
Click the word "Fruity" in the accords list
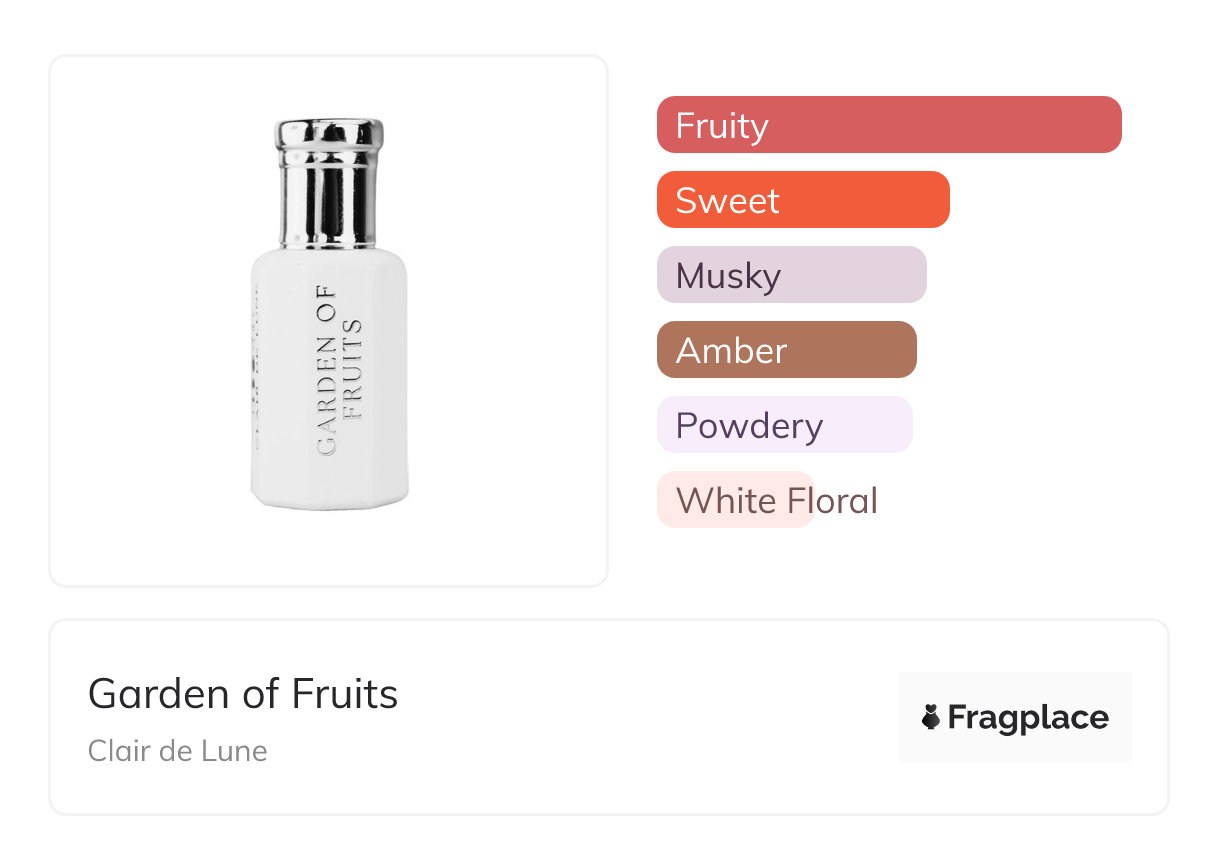[x=722, y=126]
